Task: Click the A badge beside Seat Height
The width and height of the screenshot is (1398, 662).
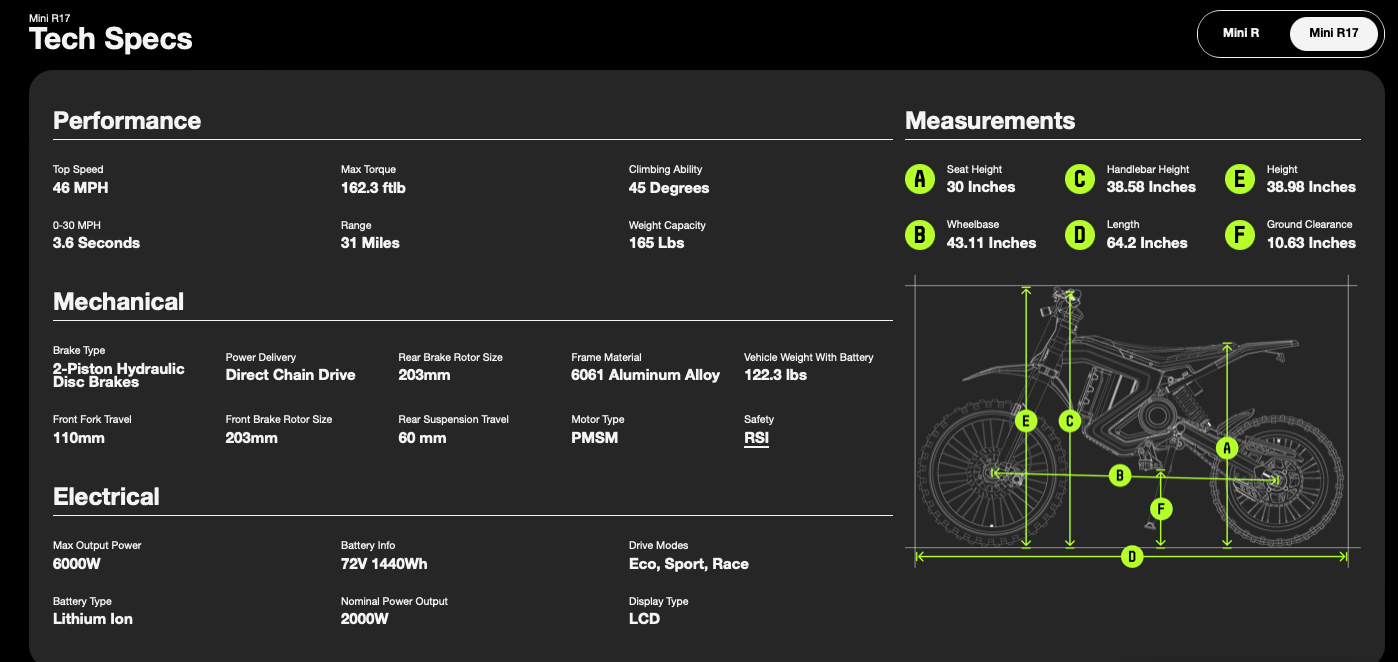Action: pos(919,179)
